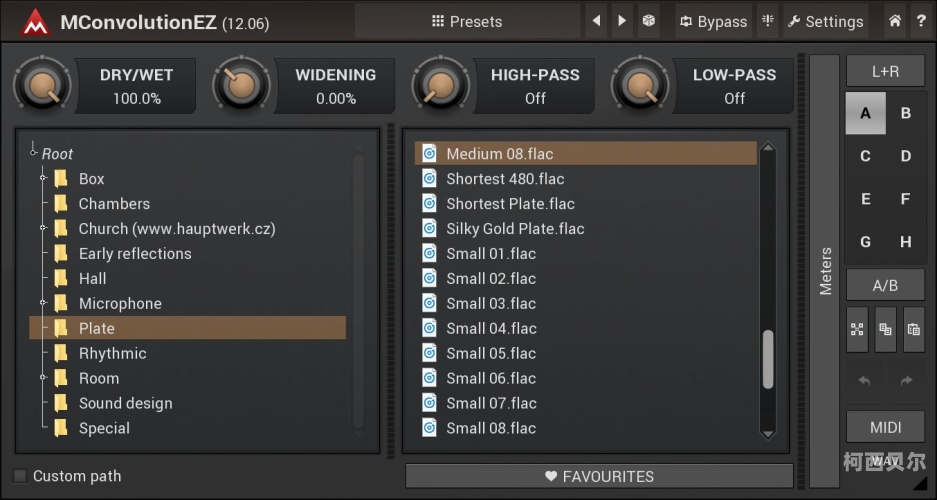
Task: Click the Special folder icon
Action: tap(60, 428)
